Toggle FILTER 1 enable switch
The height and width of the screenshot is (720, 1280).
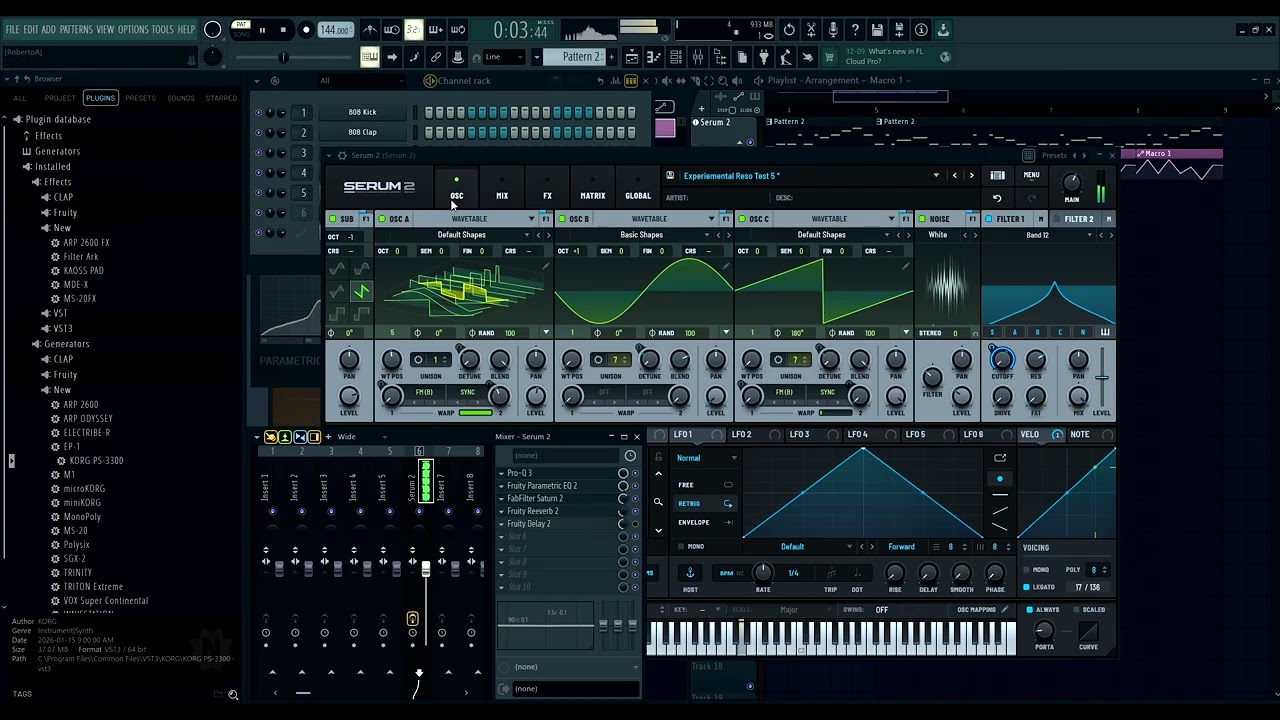[989, 219]
